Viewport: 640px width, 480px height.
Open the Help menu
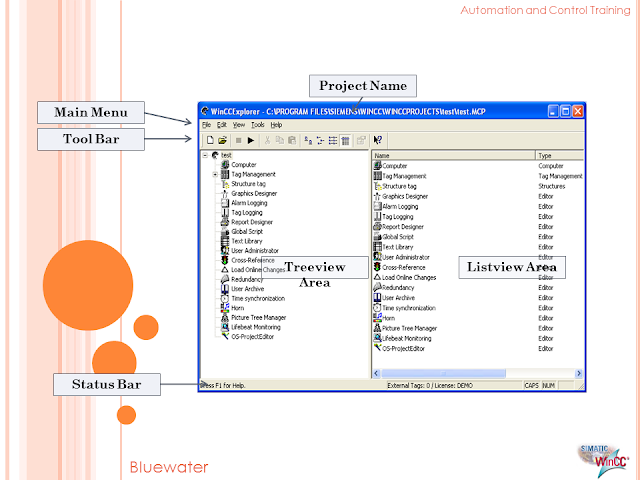pyautogui.click(x=276, y=125)
